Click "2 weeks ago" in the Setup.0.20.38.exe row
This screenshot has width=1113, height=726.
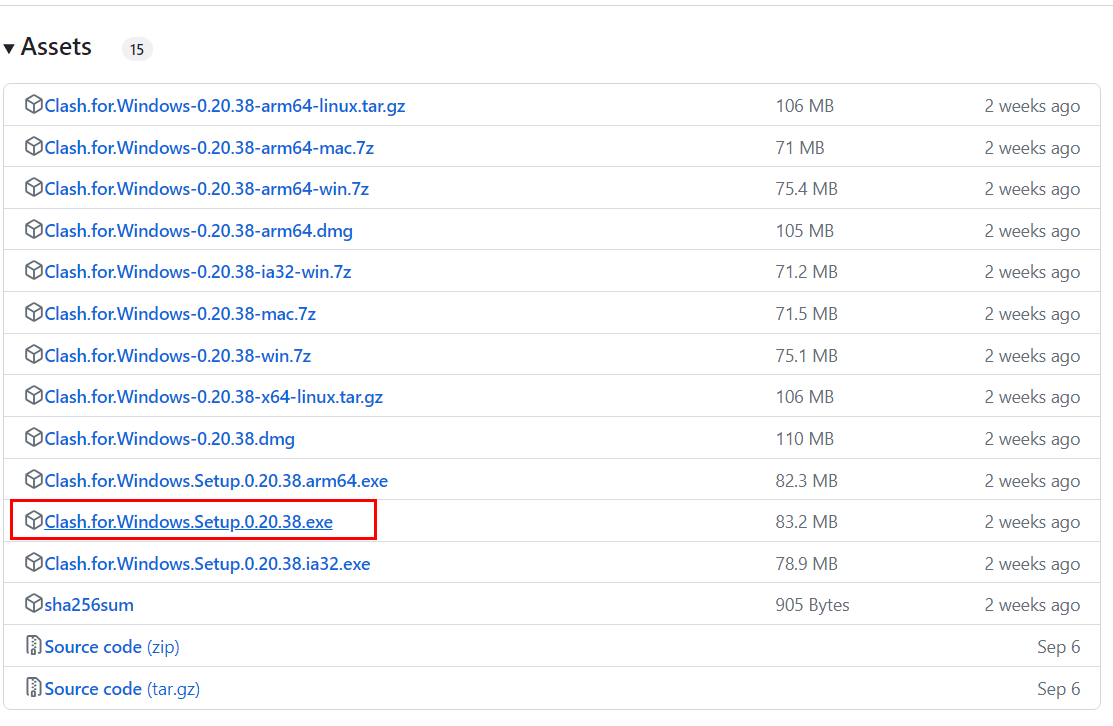coord(1032,522)
